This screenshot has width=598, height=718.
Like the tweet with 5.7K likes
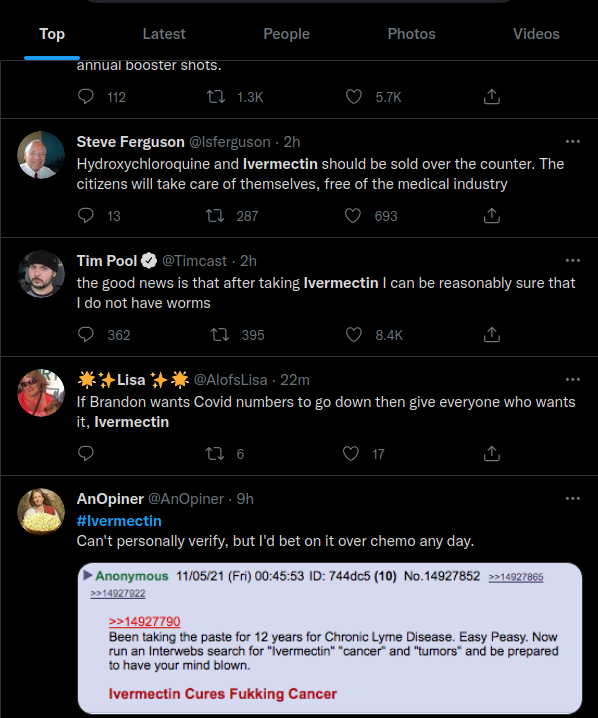[x=353, y=97]
